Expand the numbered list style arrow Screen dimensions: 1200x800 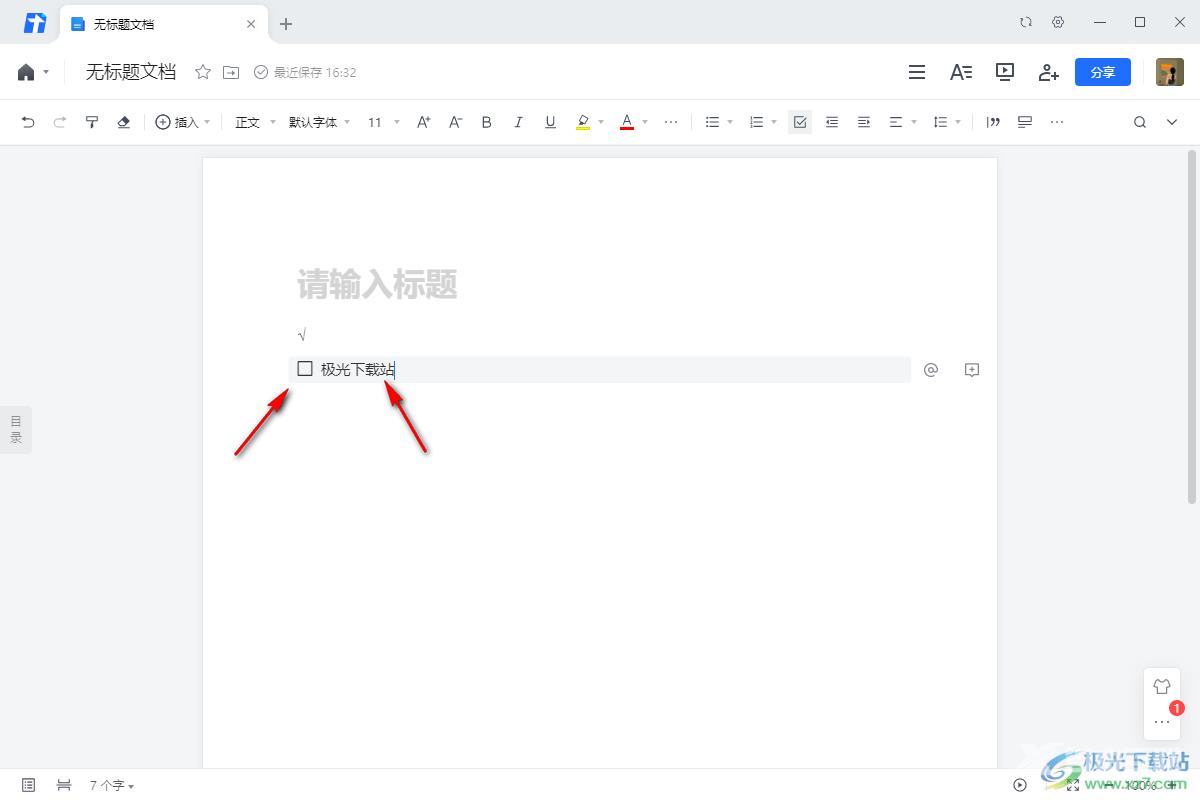point(774,122)
